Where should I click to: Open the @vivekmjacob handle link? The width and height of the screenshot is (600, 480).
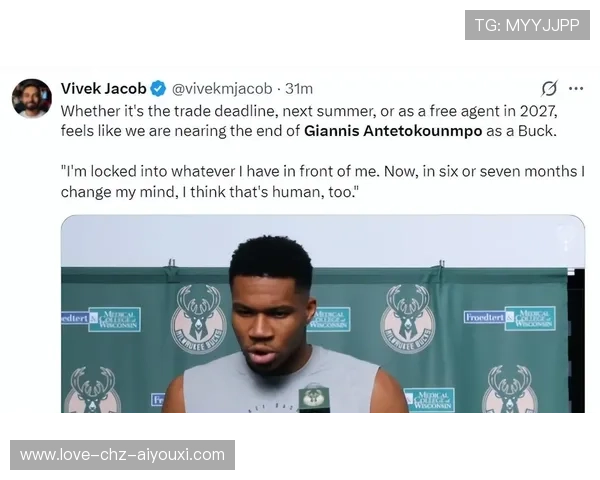click(x=222, y=89)
